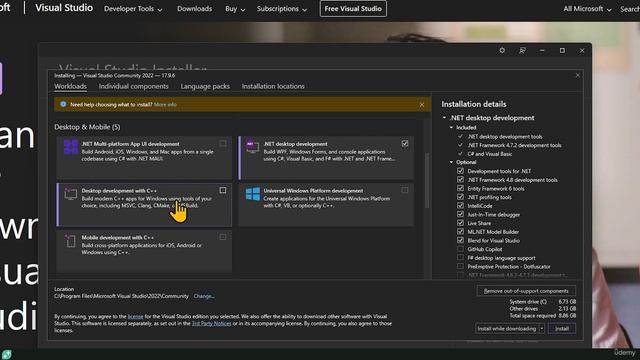The image size is (640, 360).
Task: Maximize the Visual Studio Installer window
Action: (x=562, y=50)
